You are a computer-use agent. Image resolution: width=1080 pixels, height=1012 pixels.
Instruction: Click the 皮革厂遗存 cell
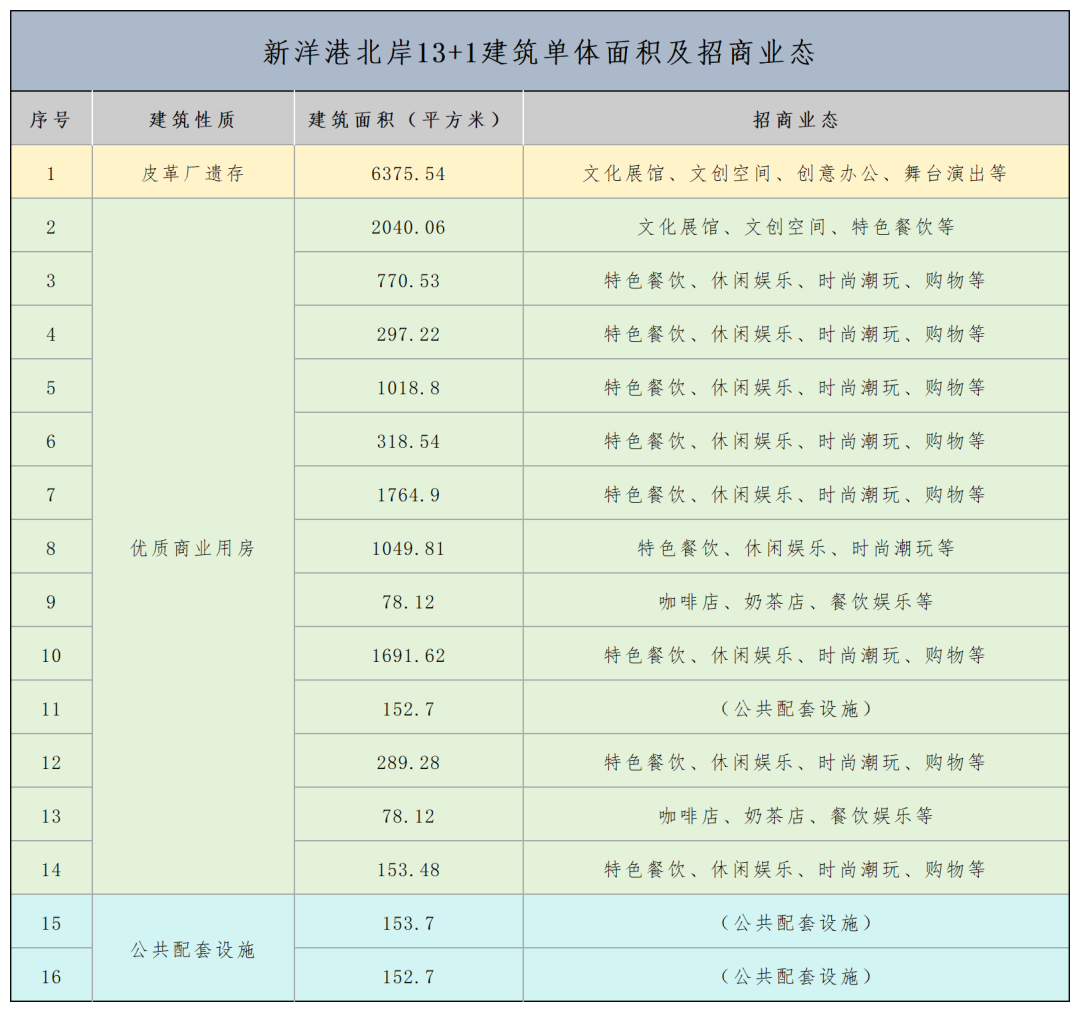[x=193, y=174]
